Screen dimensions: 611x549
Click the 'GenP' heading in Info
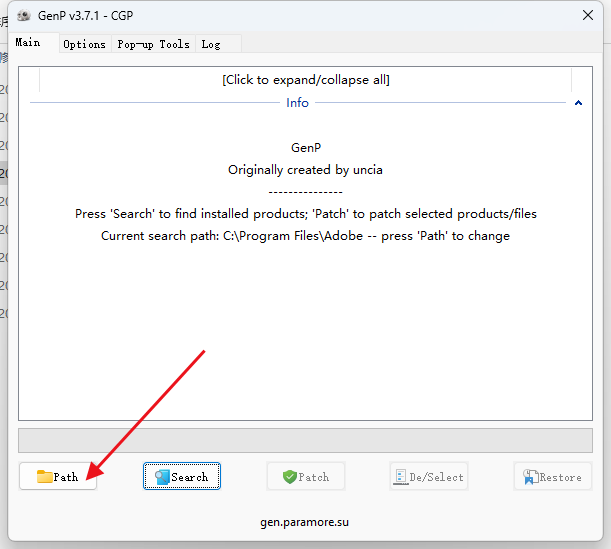[x=306, y=148]
